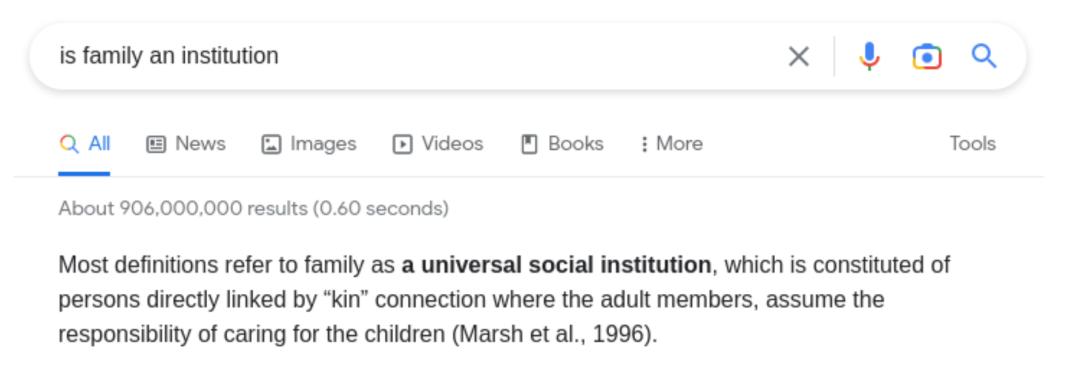This screenshot has height=377, width=1080.
Task: Click the blue magnifier search button
Action: 984,56
